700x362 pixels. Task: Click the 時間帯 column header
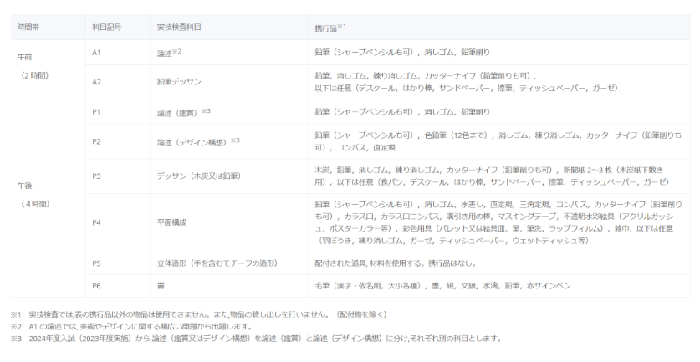pyautogui.click(x=28, y=27)
